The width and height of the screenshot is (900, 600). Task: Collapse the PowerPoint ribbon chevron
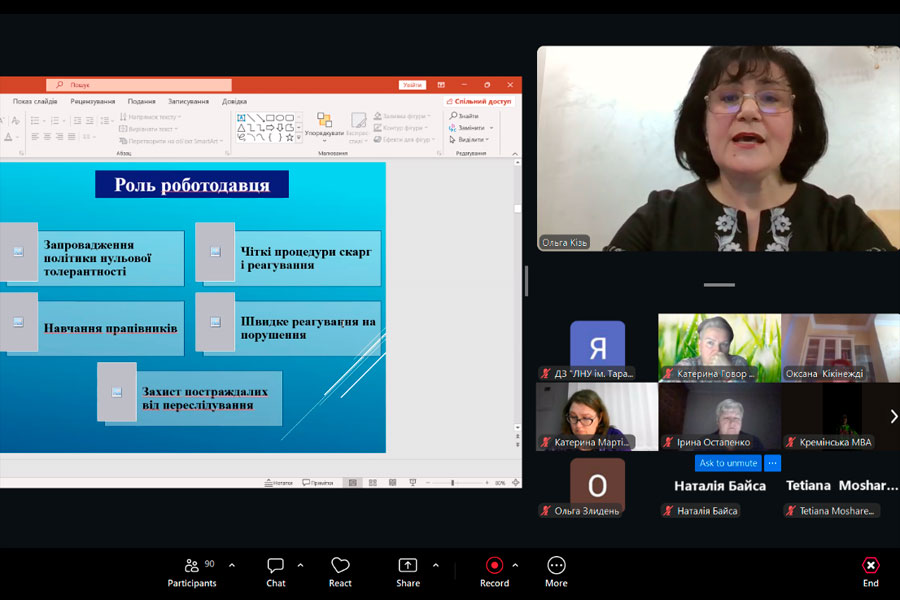point(515,154)
